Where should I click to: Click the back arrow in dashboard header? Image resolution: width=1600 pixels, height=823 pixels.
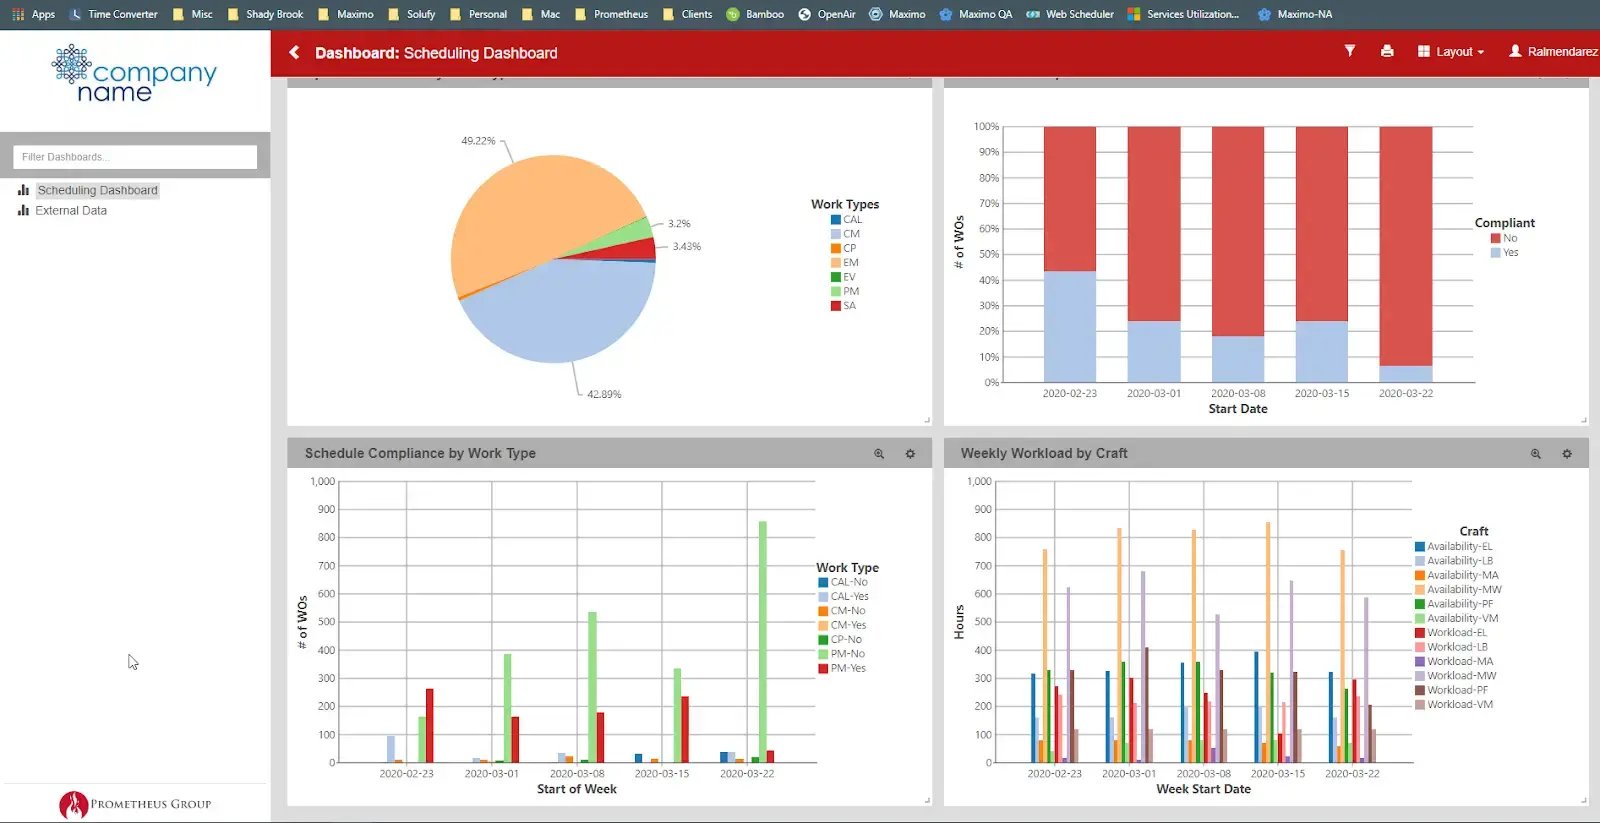[294, 53]
